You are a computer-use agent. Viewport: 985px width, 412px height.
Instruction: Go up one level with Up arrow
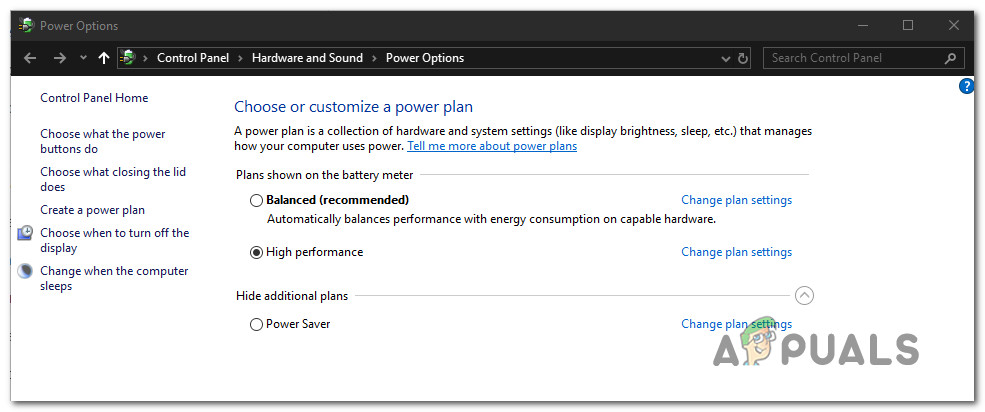(x=104, y=58)
